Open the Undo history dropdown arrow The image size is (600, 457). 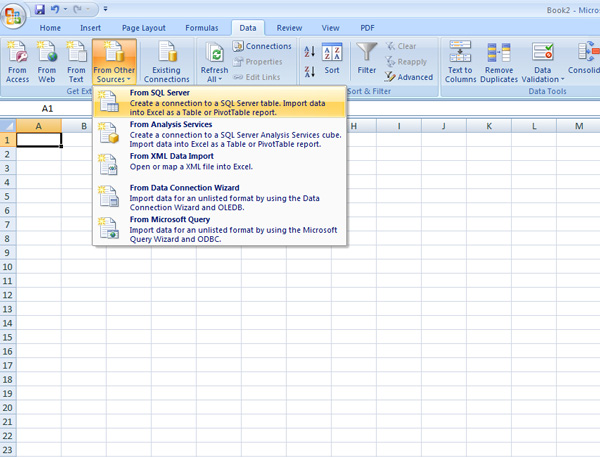tap(65, 9)
